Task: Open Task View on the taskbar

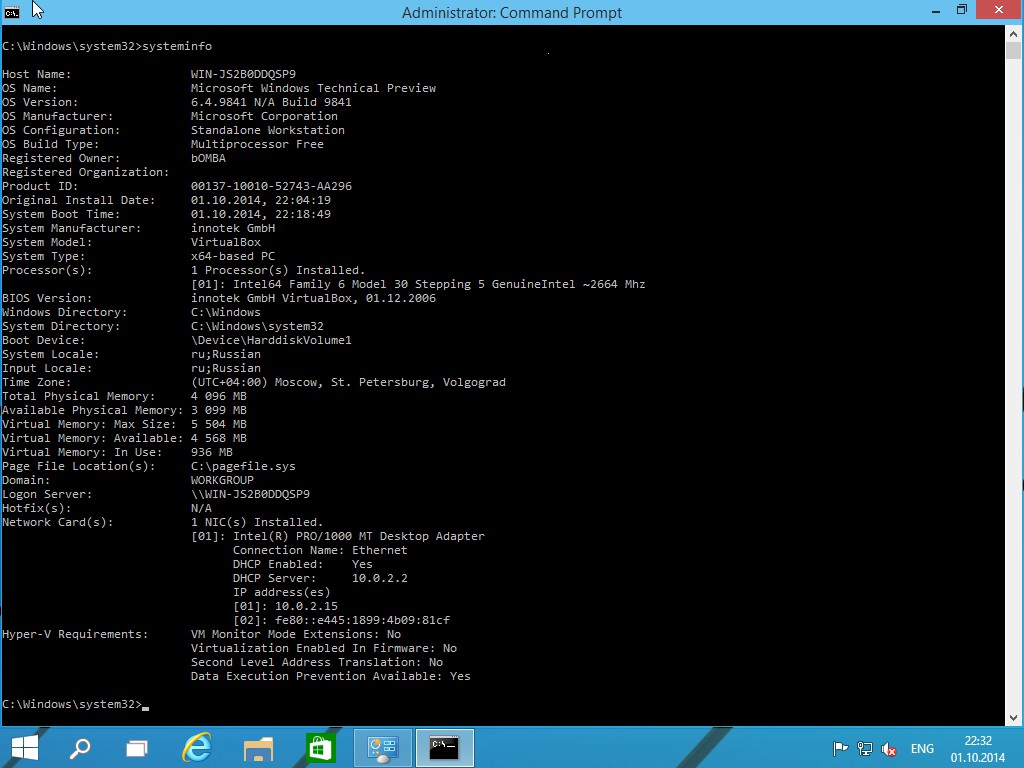Action: (136, 748)
